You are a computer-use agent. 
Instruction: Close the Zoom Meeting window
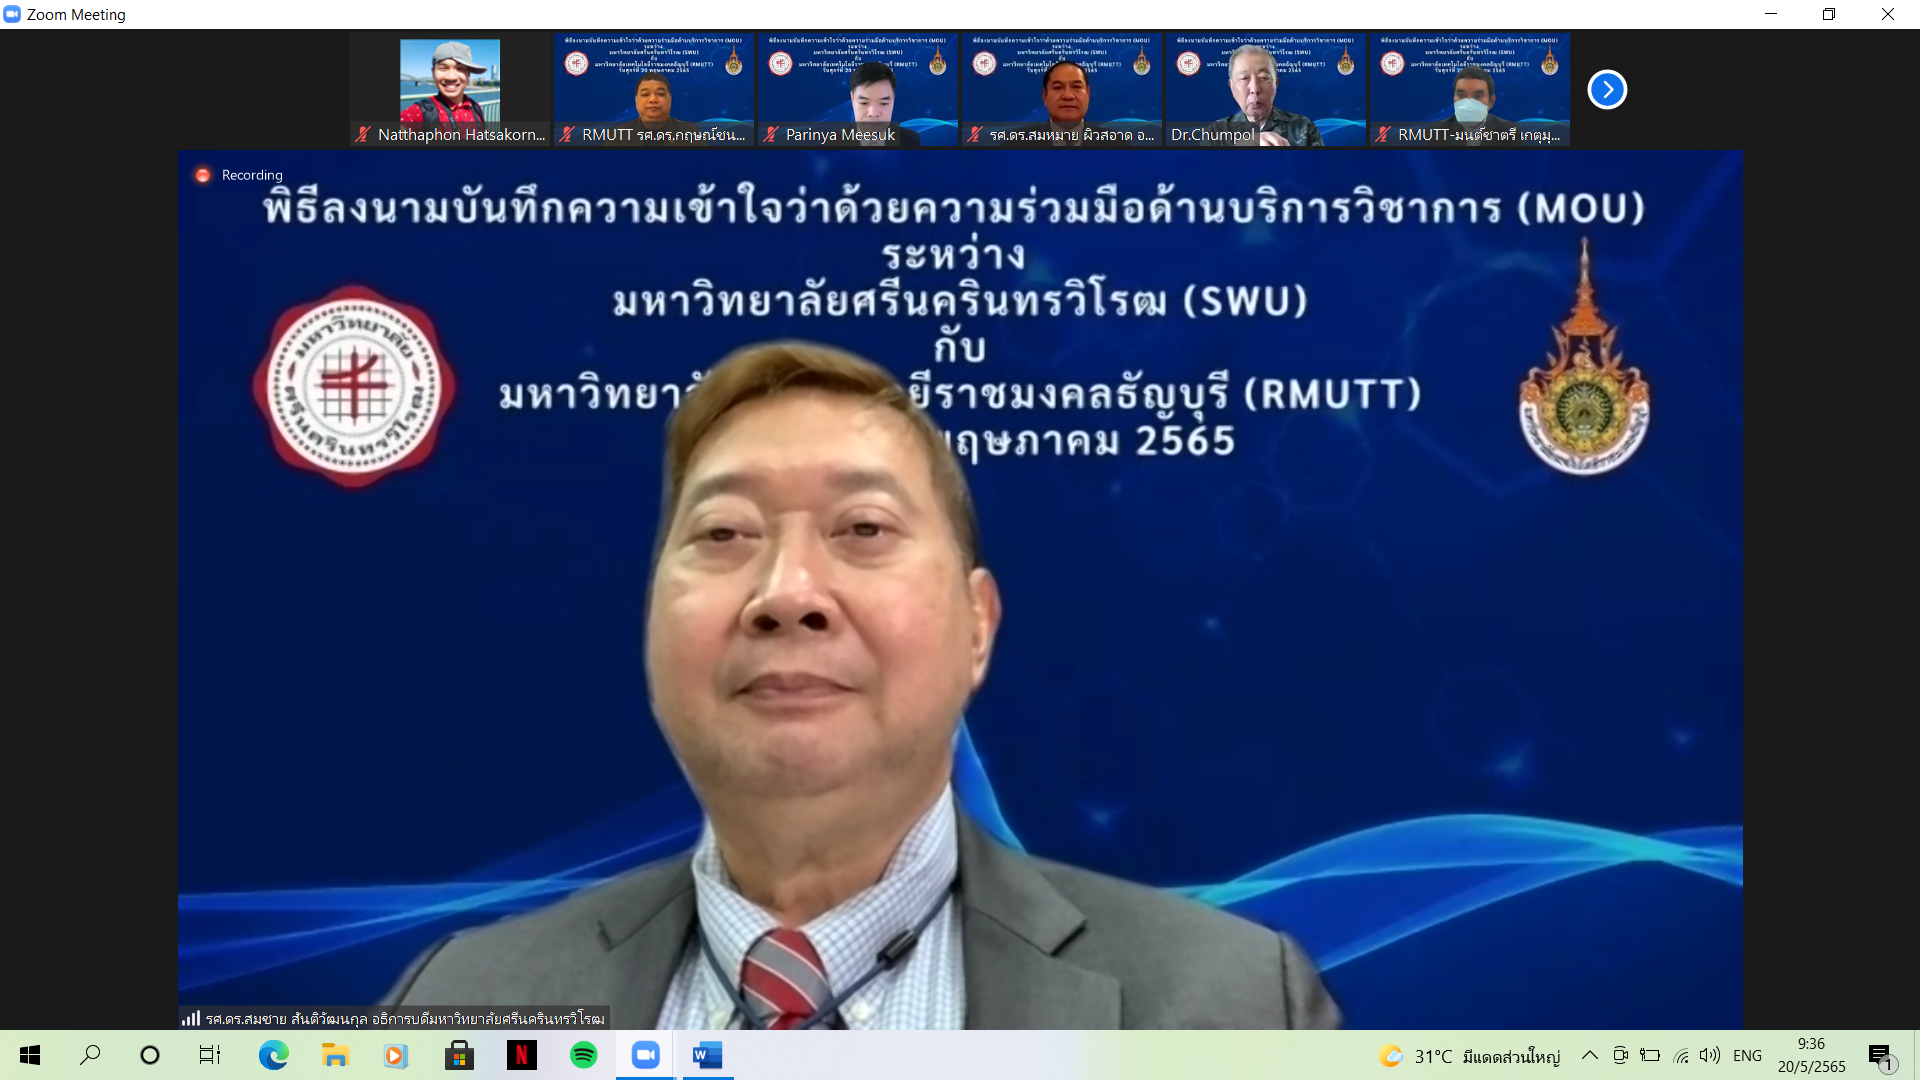coord(1888,14)
